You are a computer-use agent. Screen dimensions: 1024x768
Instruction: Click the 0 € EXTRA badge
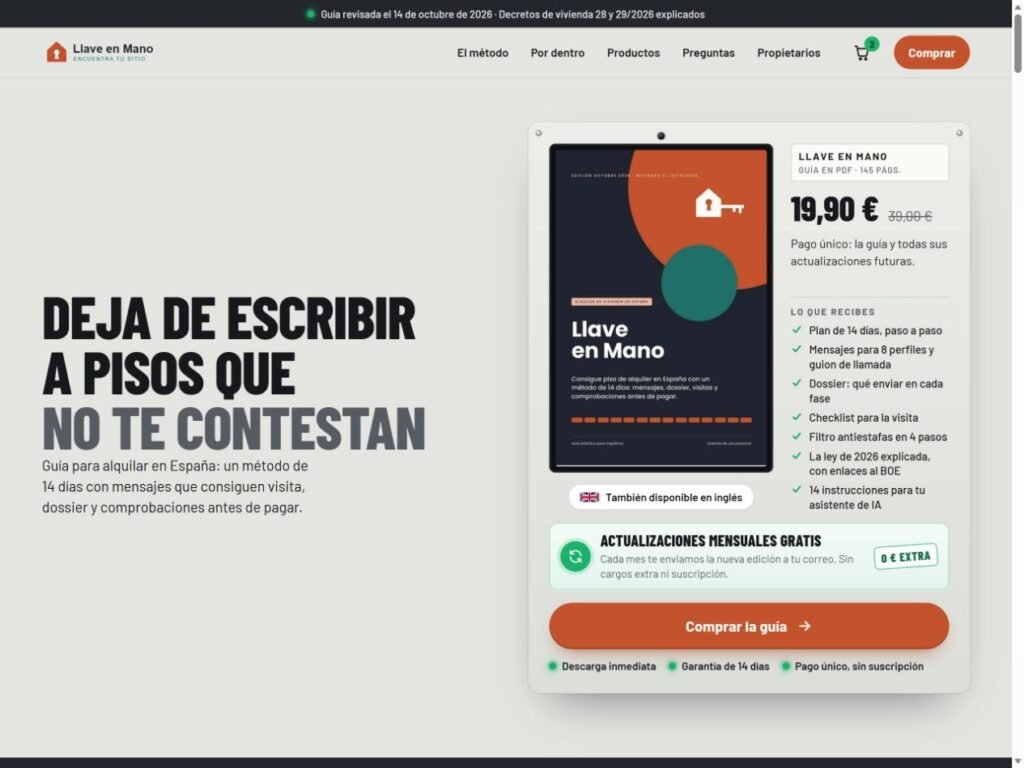[x=906, y=556]
